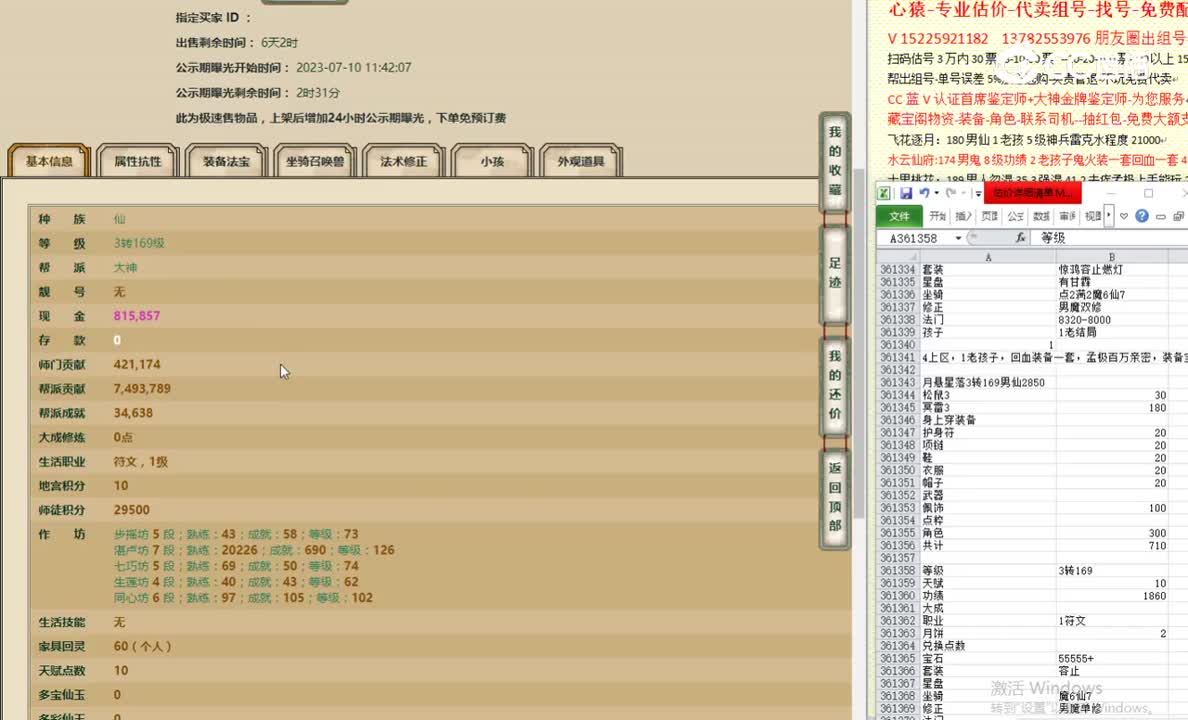Restore the Excel workbook window icon
Image resolution: width=1188 pixels, height=720 pixels.
pos(1178,217)
